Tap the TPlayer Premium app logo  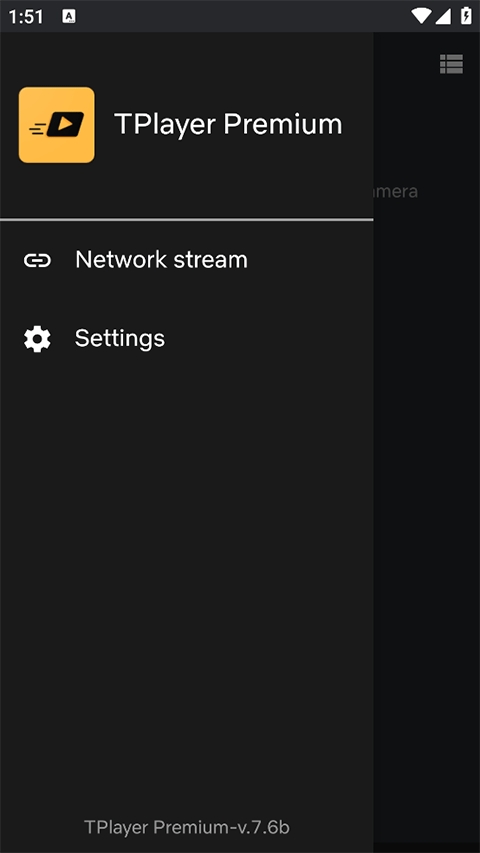pyautogui.click(x=57, y=125)
